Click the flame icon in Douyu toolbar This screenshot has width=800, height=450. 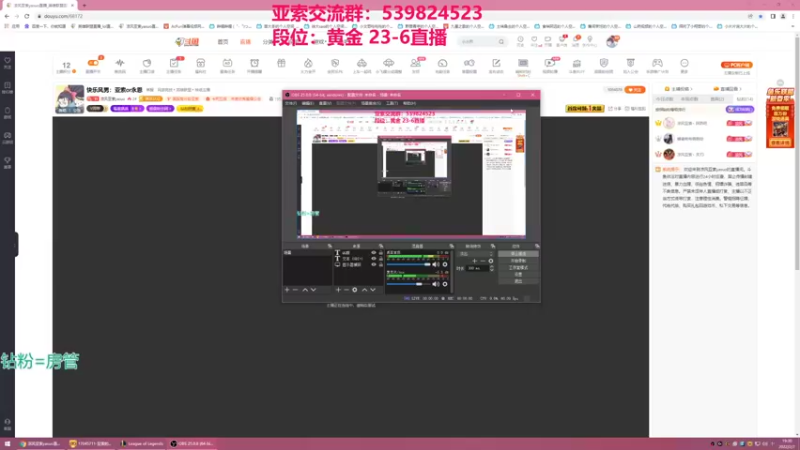[308, 63]
